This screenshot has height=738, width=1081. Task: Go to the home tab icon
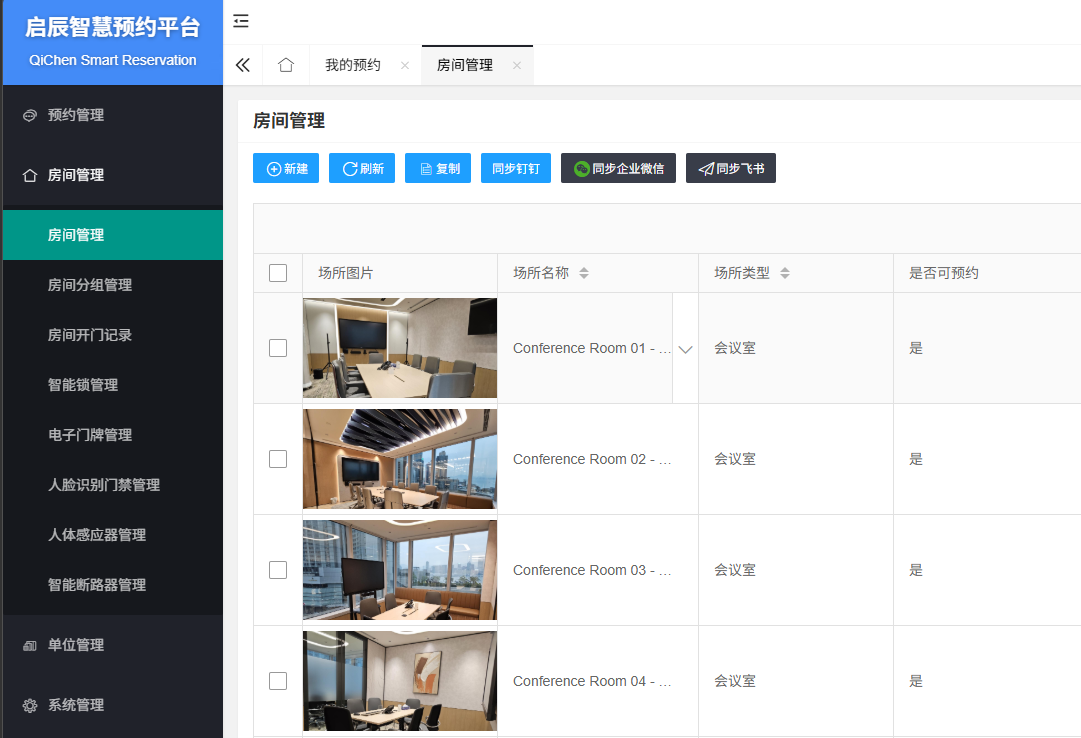286,65
